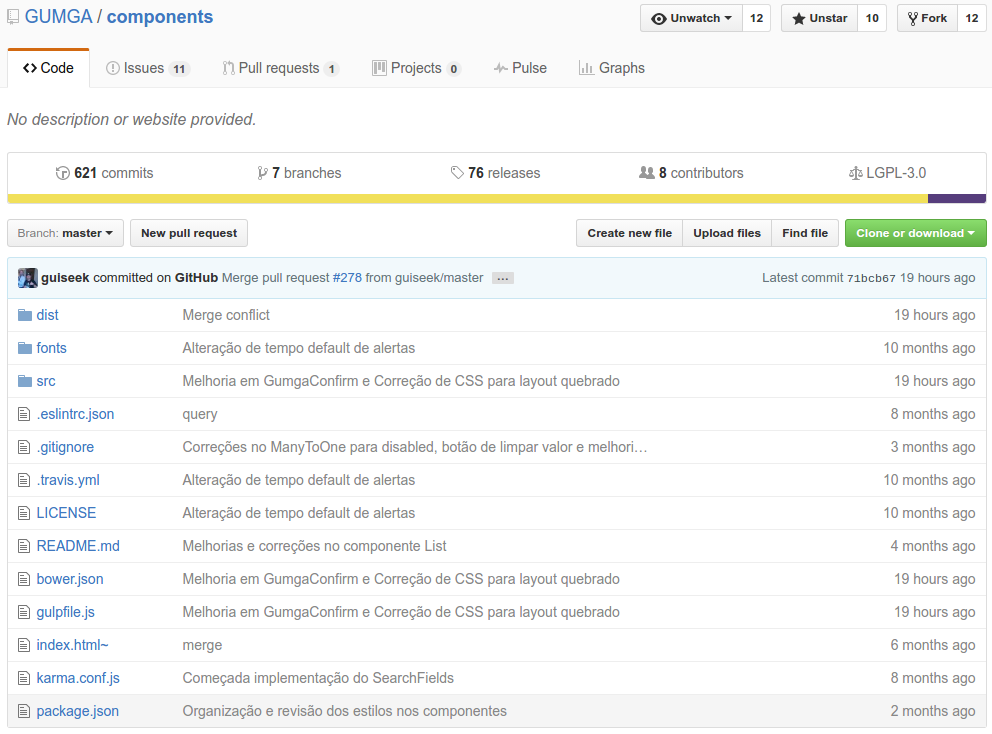Click the purple language bar segment
The height and width of the screenshot is (734, 992).
tap(957, 199)
